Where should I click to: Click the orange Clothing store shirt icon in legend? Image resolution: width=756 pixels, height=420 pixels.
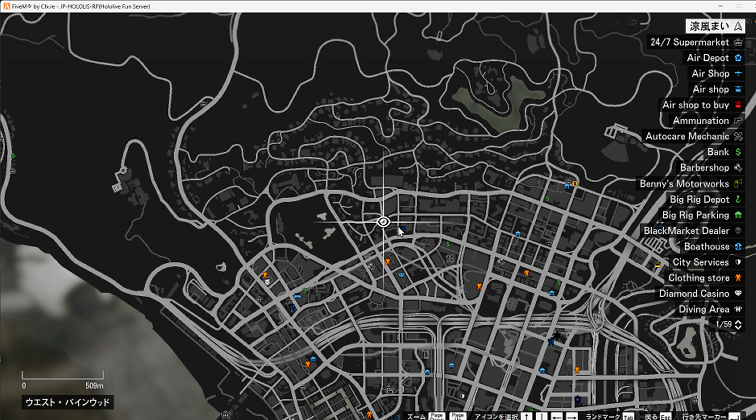coord(738,278)
